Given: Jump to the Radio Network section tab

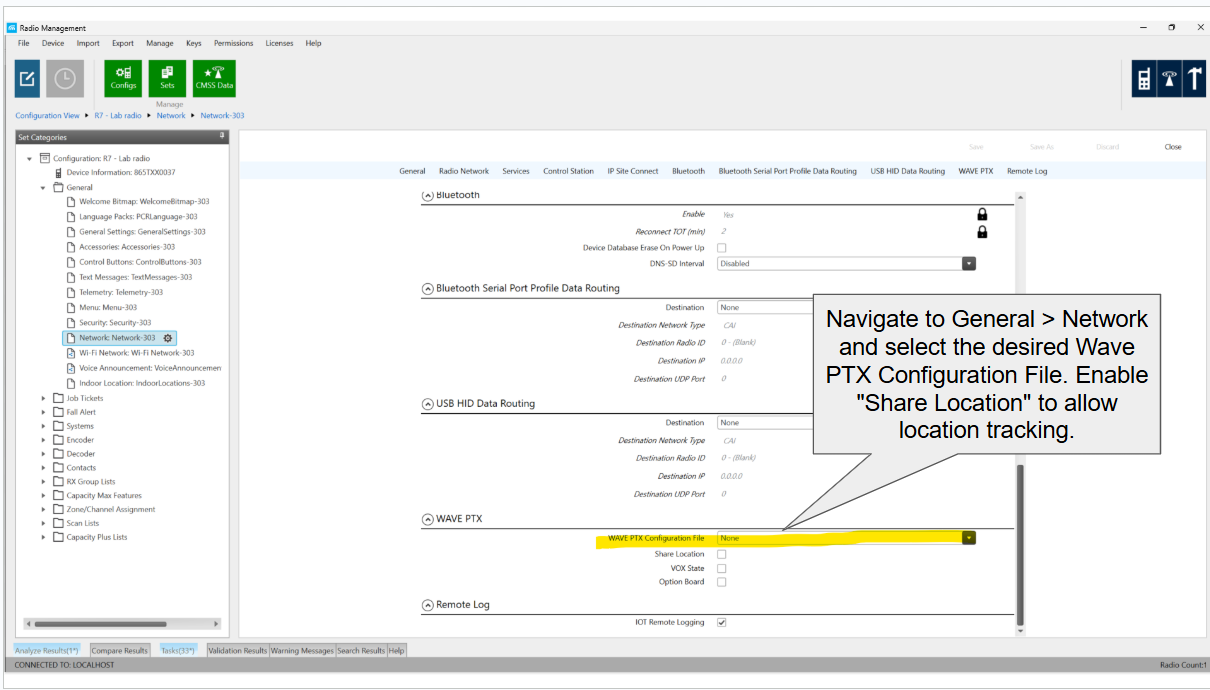Looking at the screenshot, I should [464, 171].
